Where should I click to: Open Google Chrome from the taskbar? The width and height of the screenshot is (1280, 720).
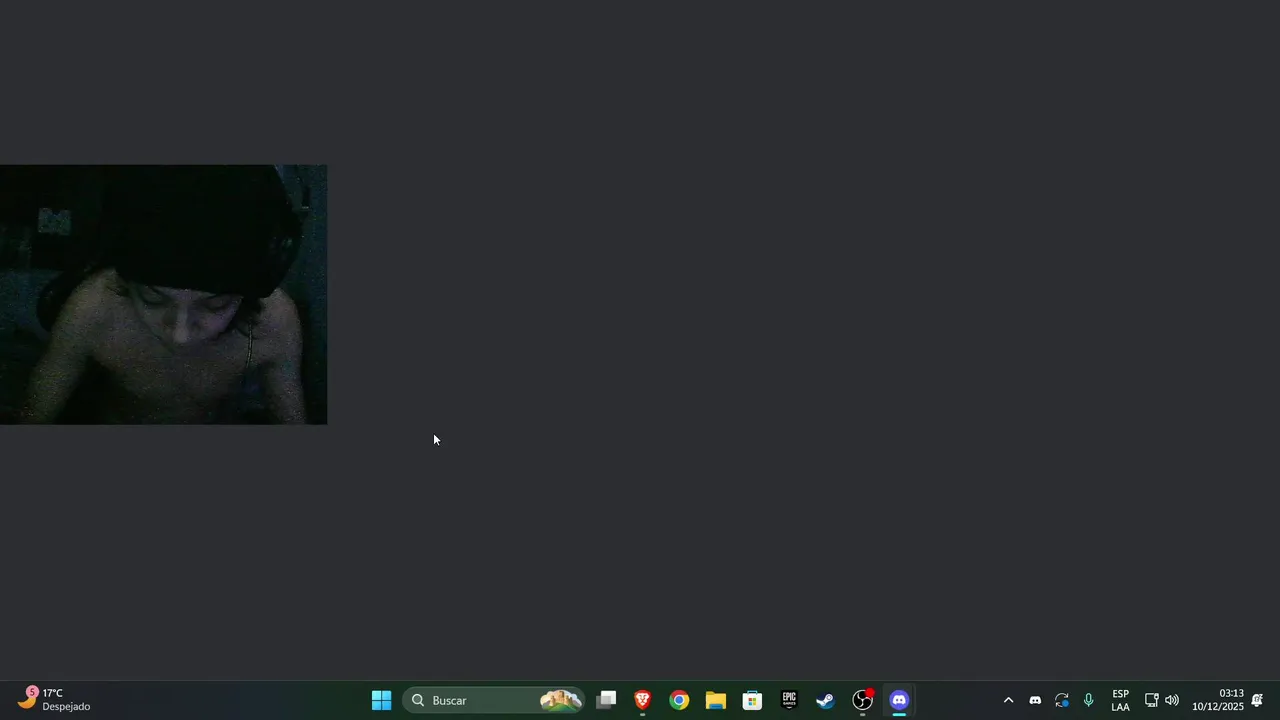679,700
